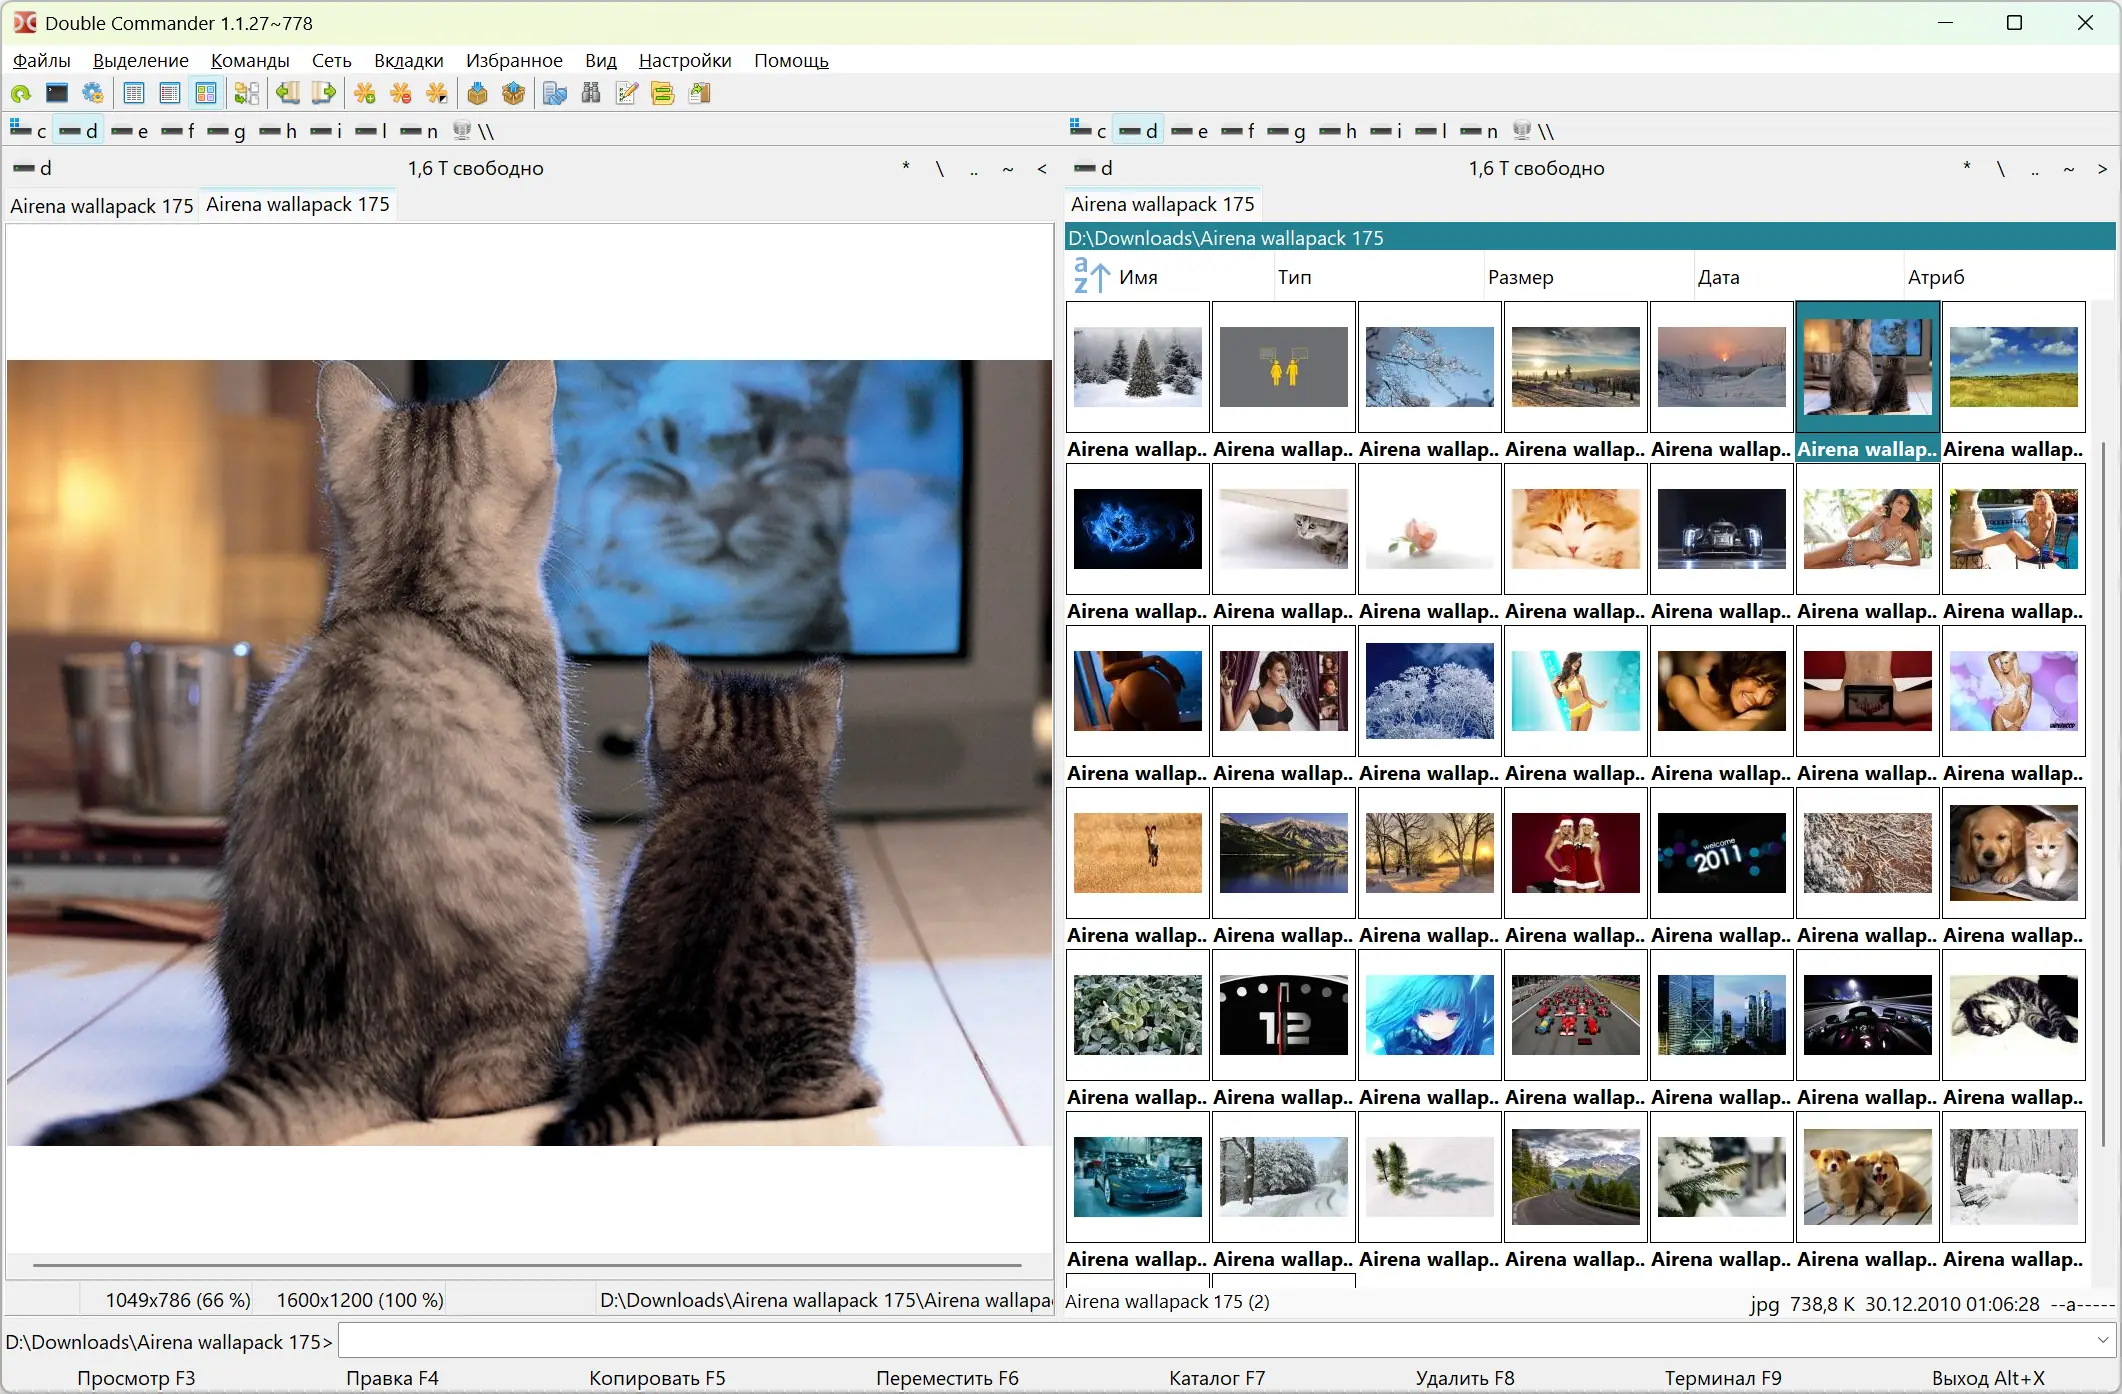
Task: Open the terminal window toolbar icon
Action: (57, 94)
